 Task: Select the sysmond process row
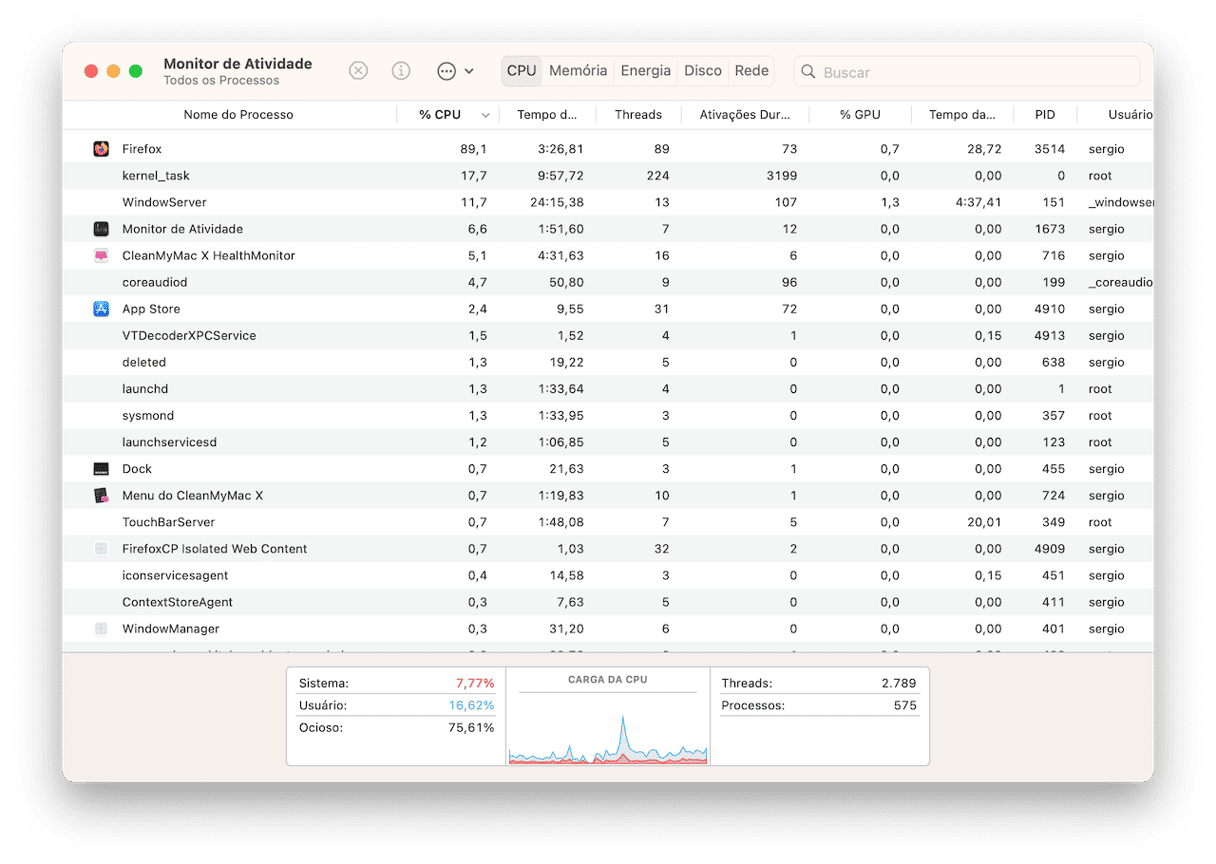click(x=608, y=416)
